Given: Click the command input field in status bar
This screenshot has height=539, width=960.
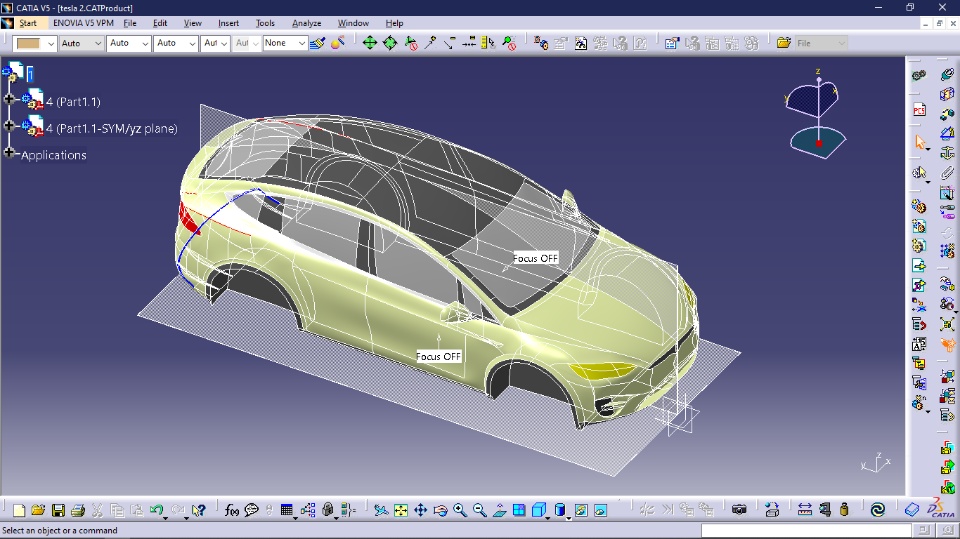Looking at the screenshot, I should (x=806, y=530).
